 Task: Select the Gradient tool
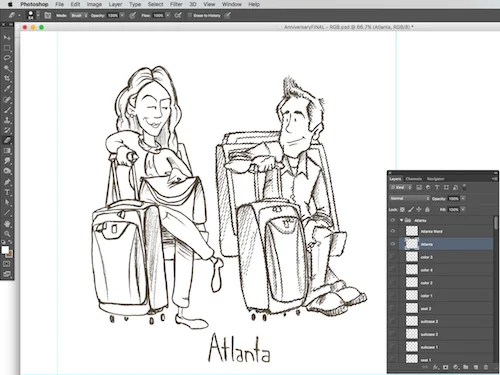7,151
